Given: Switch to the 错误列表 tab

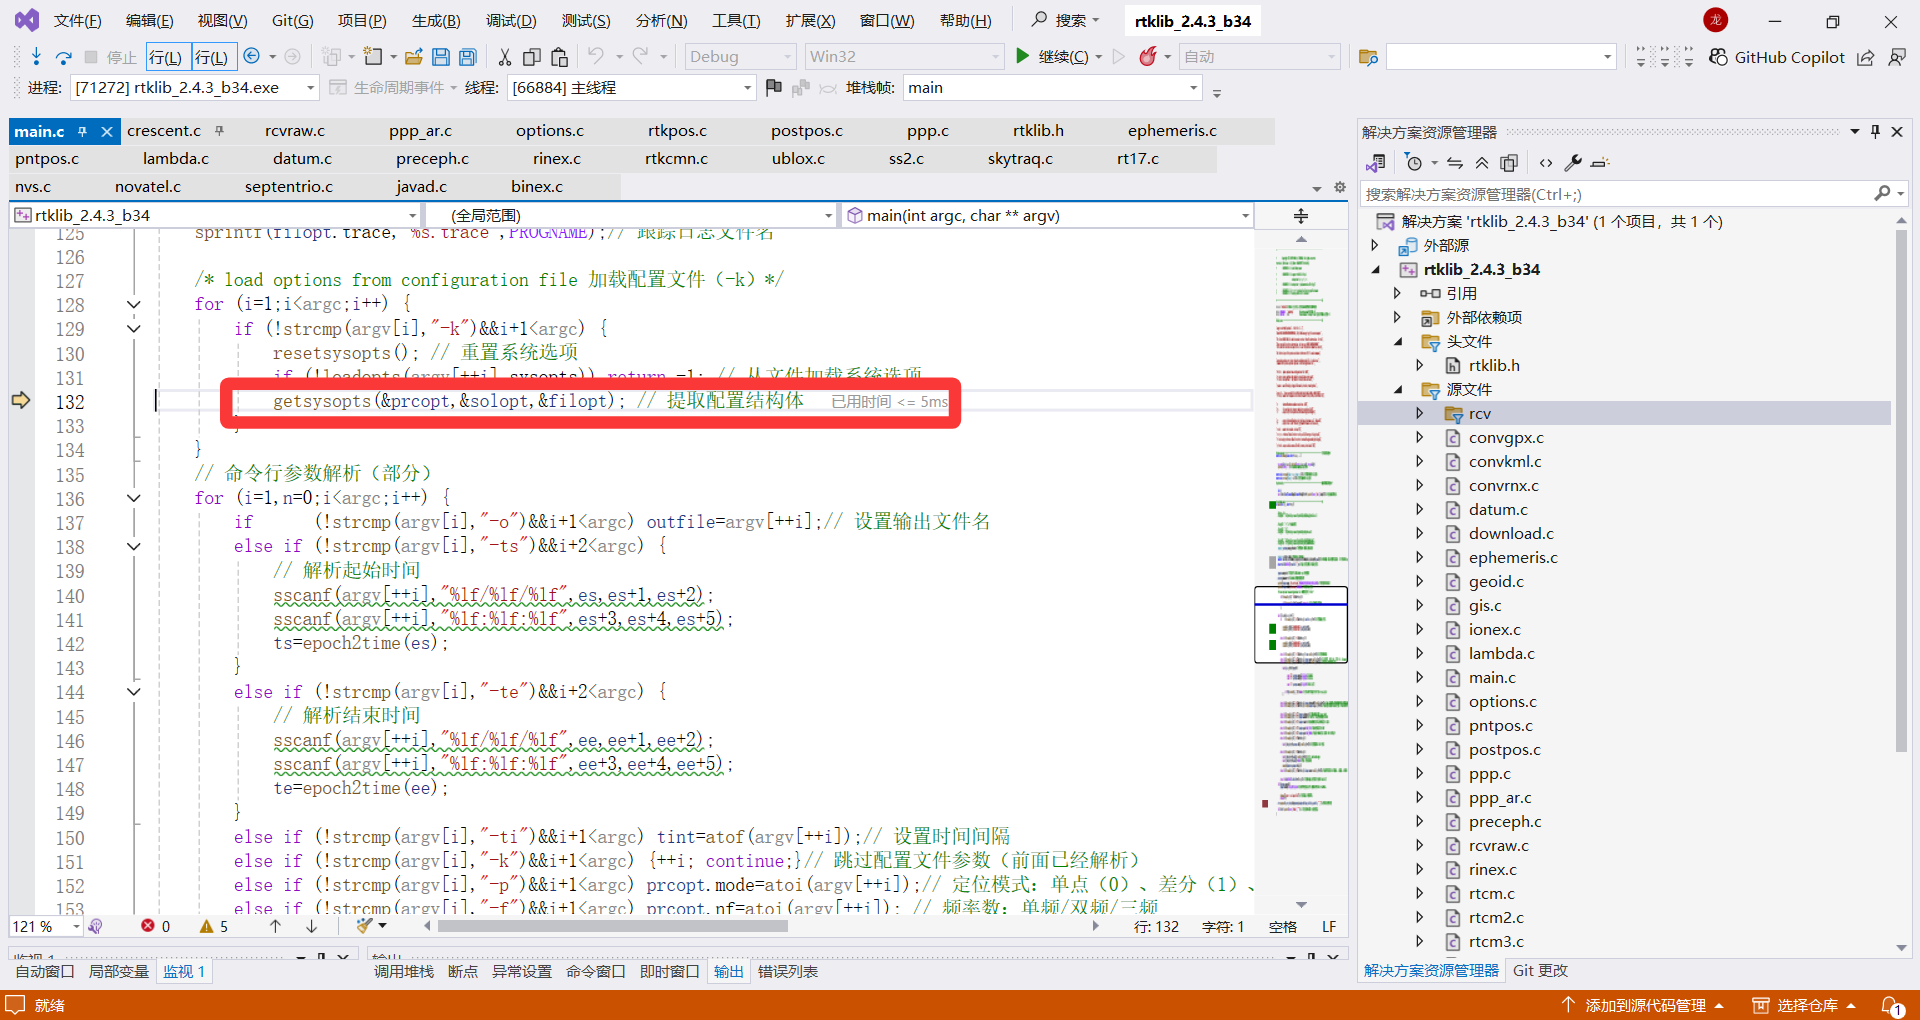Looking at the screenshot, I should 788,971.
